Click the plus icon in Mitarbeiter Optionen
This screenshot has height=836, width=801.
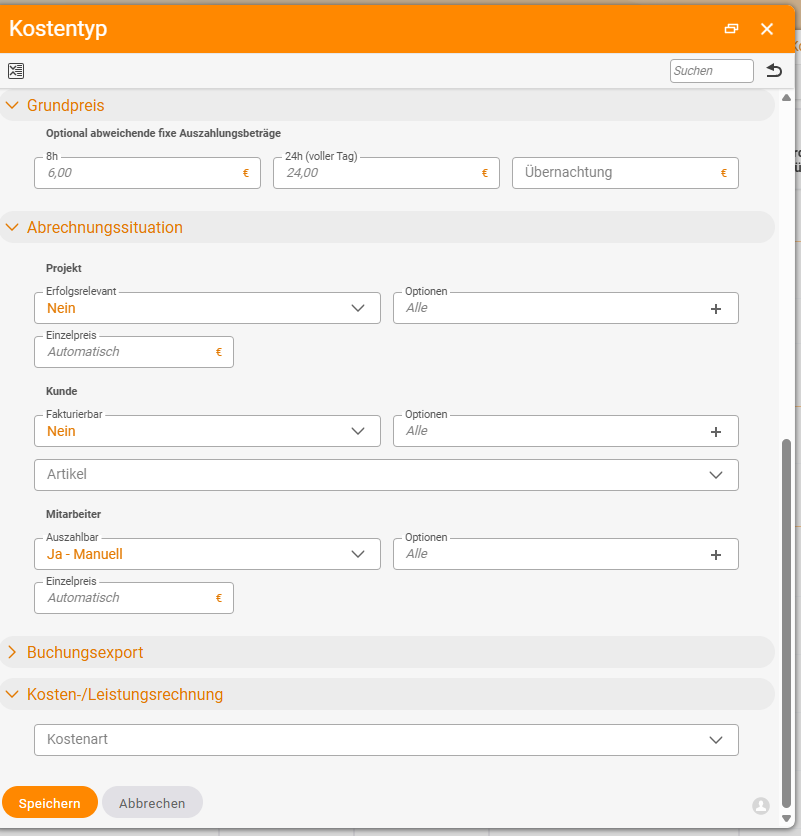[716, 555]
